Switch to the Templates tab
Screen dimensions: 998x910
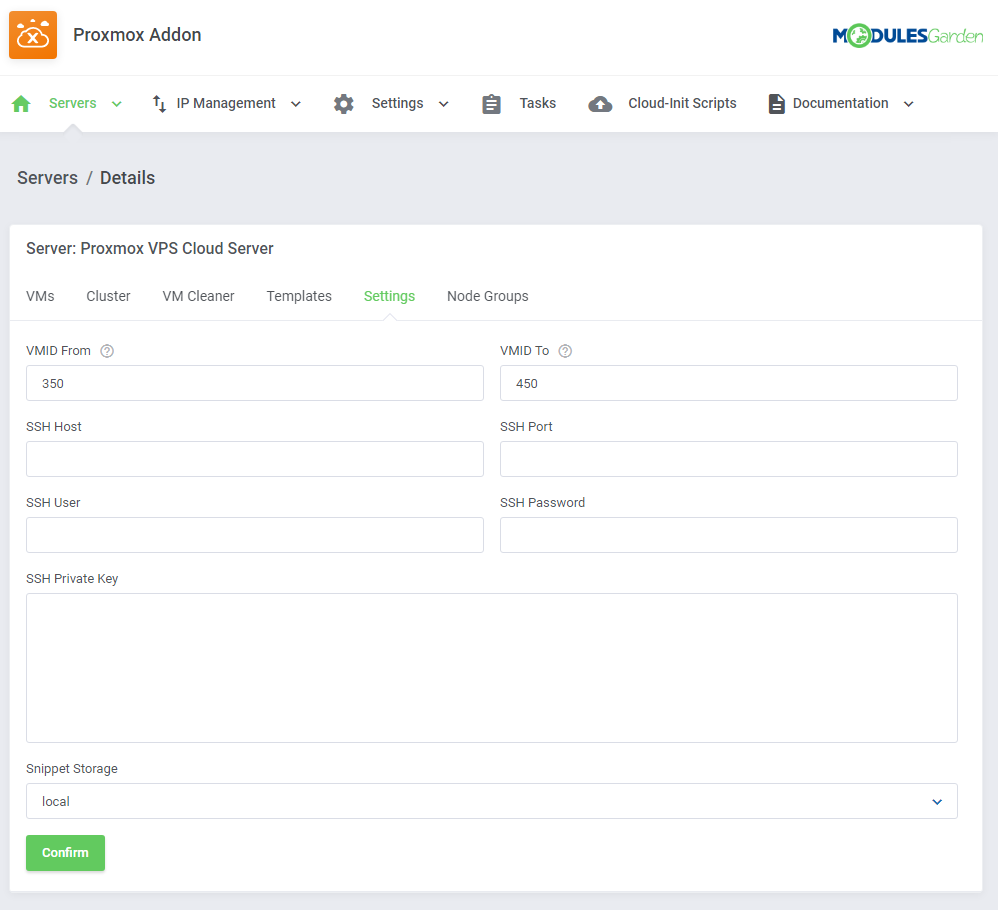click(299, 296)
